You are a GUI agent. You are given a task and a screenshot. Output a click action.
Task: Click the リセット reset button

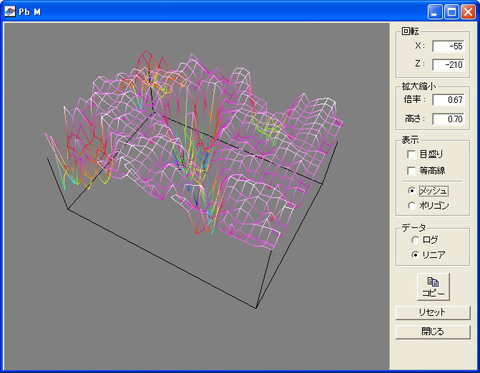point(433,313)
